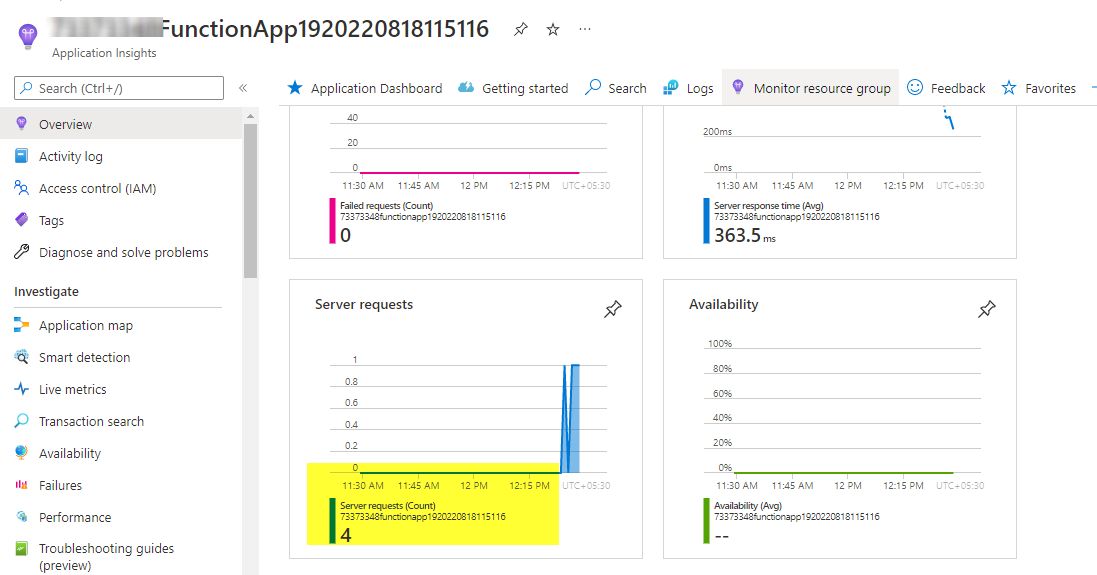Image resolution: width=1097 pixels, height=575 pixels.
Task: Click the sidebar scroll up arrow
Action: (x=250, y=116)
